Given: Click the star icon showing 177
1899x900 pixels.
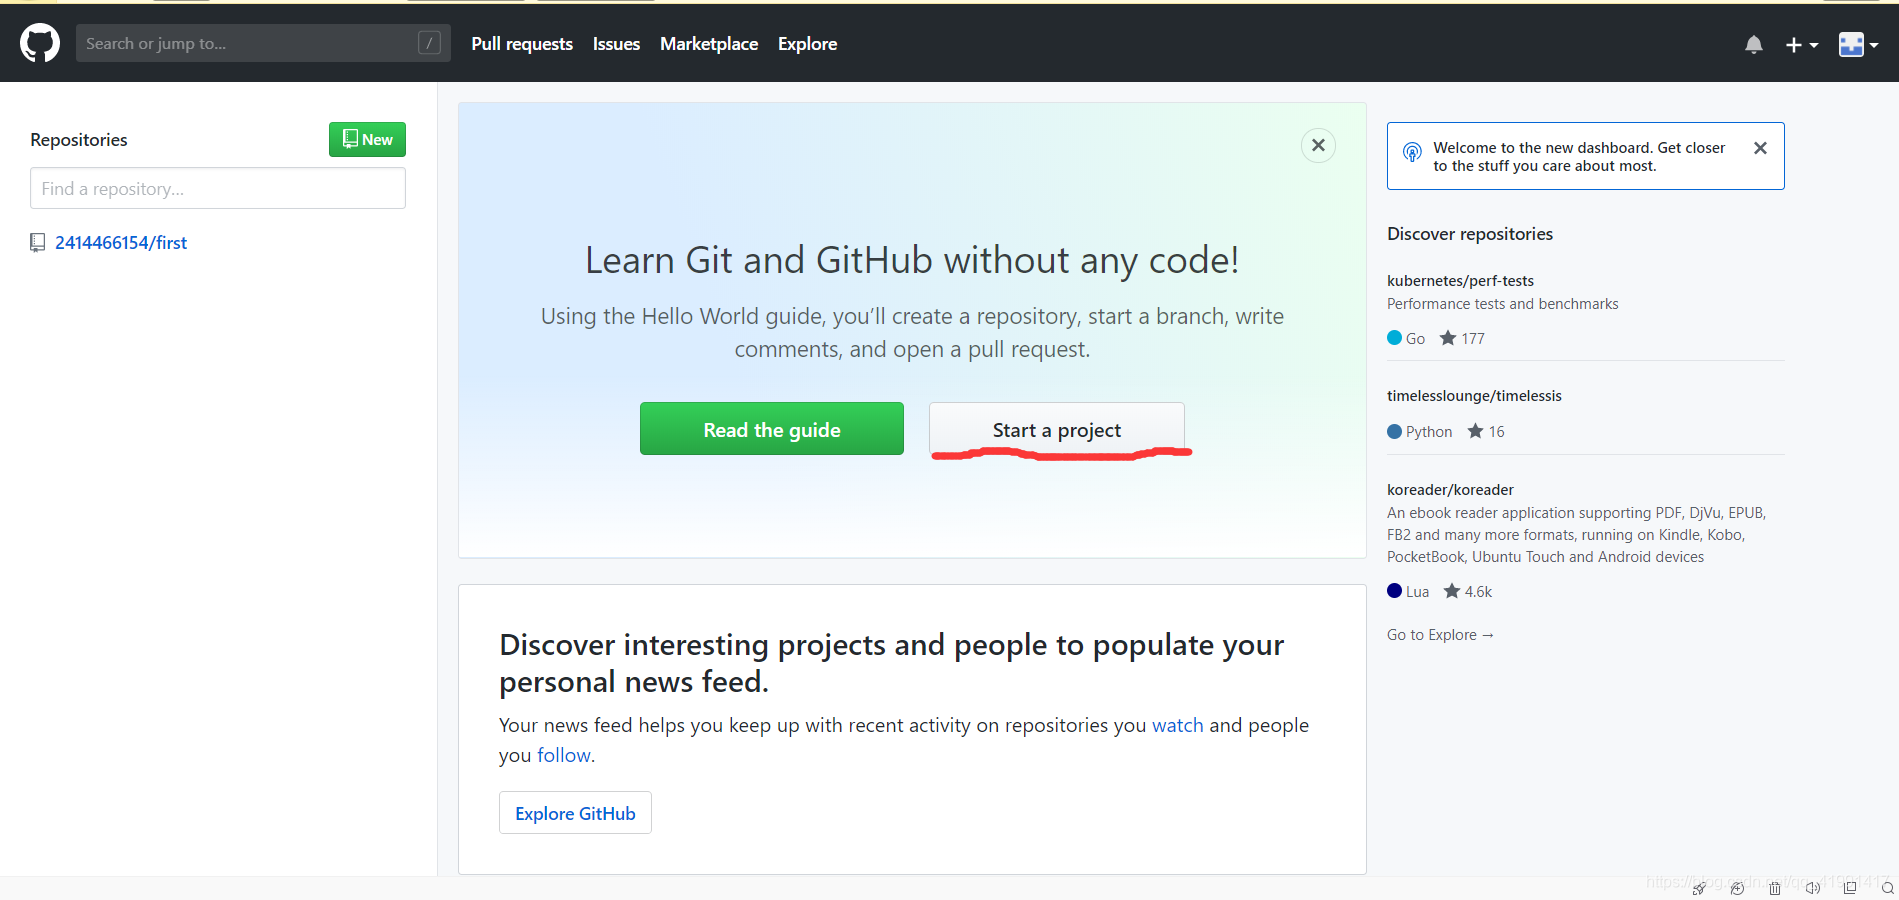Looking at the screenshot, I should point(1448,338).
